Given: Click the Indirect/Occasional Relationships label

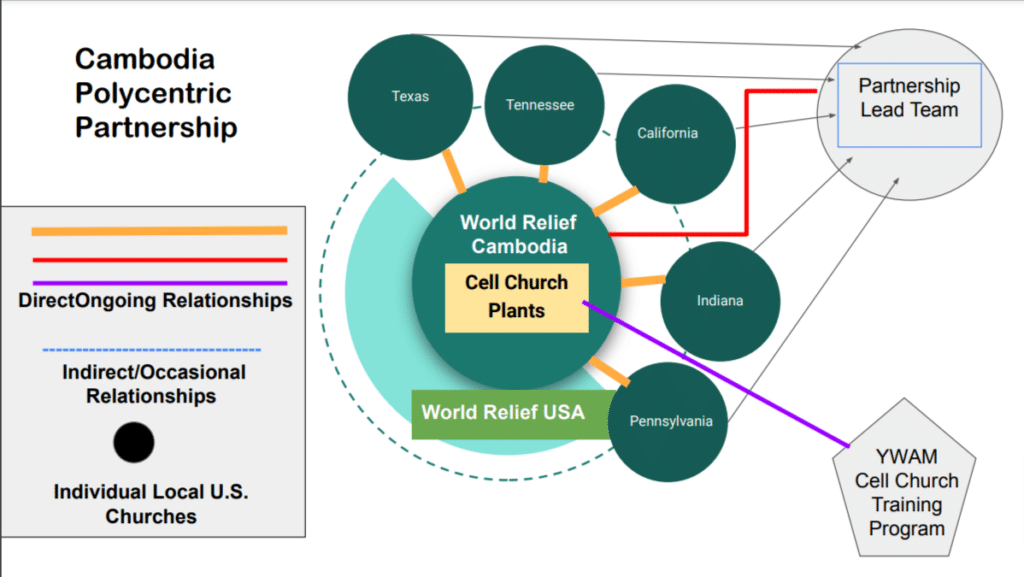Looking at the screenshot, I should [151, 384].
